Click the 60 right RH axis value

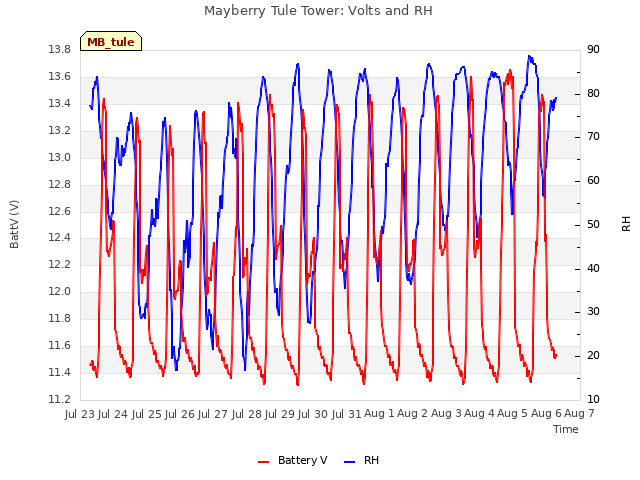point(593,181)
